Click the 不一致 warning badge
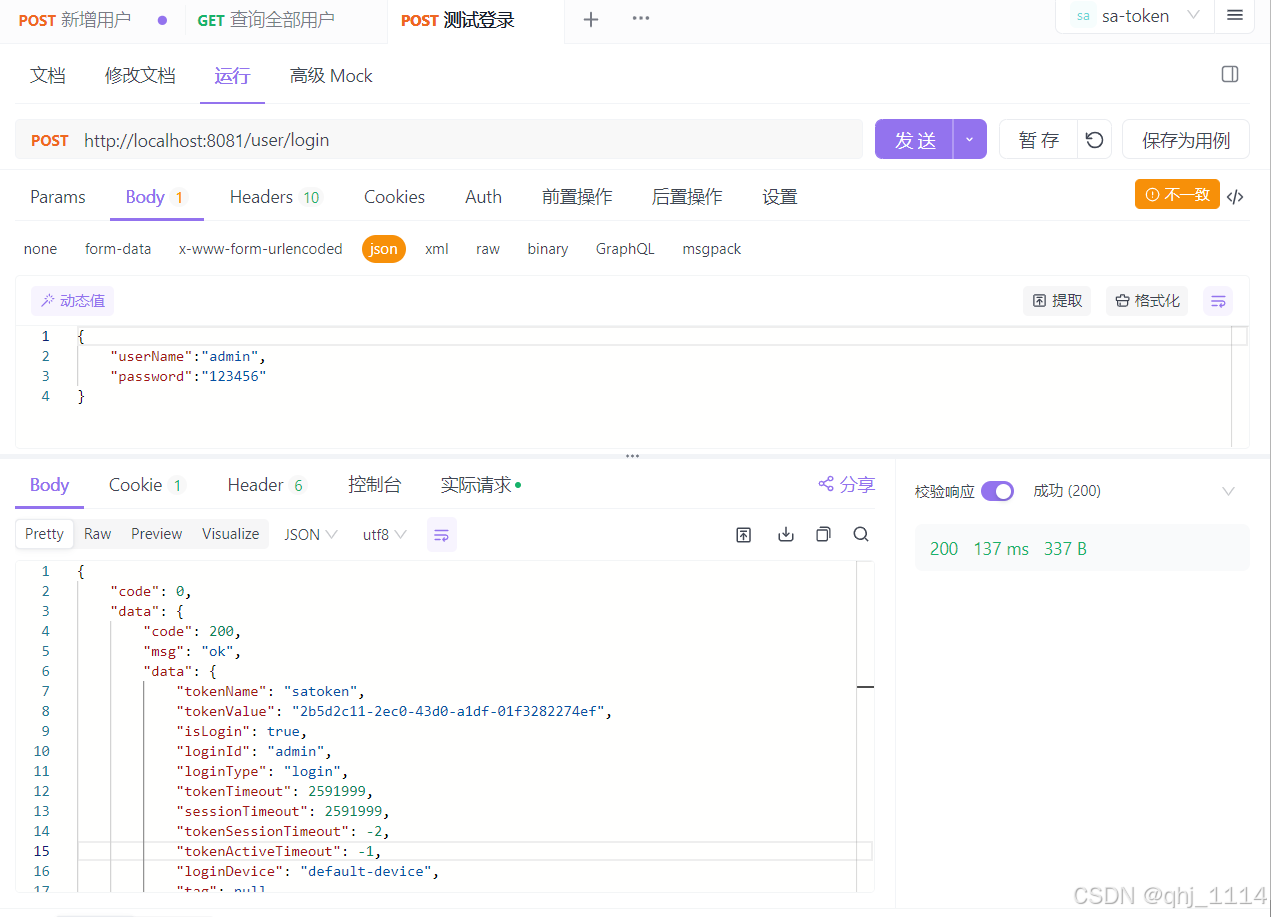Image resolution: width=1271 pixels, height=917 pixels. click(1177, 194)
